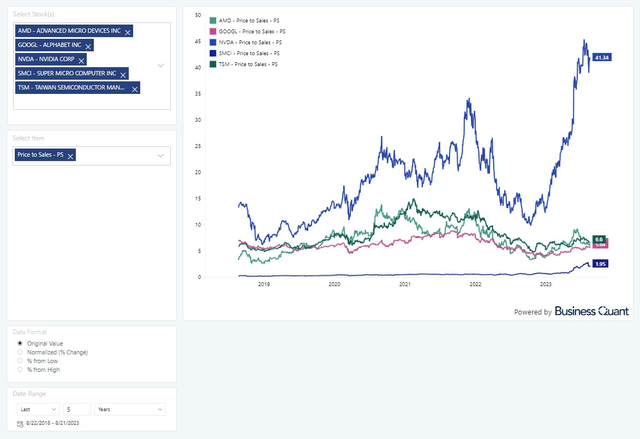Open the Years unit dropdown

click(129, 409)
